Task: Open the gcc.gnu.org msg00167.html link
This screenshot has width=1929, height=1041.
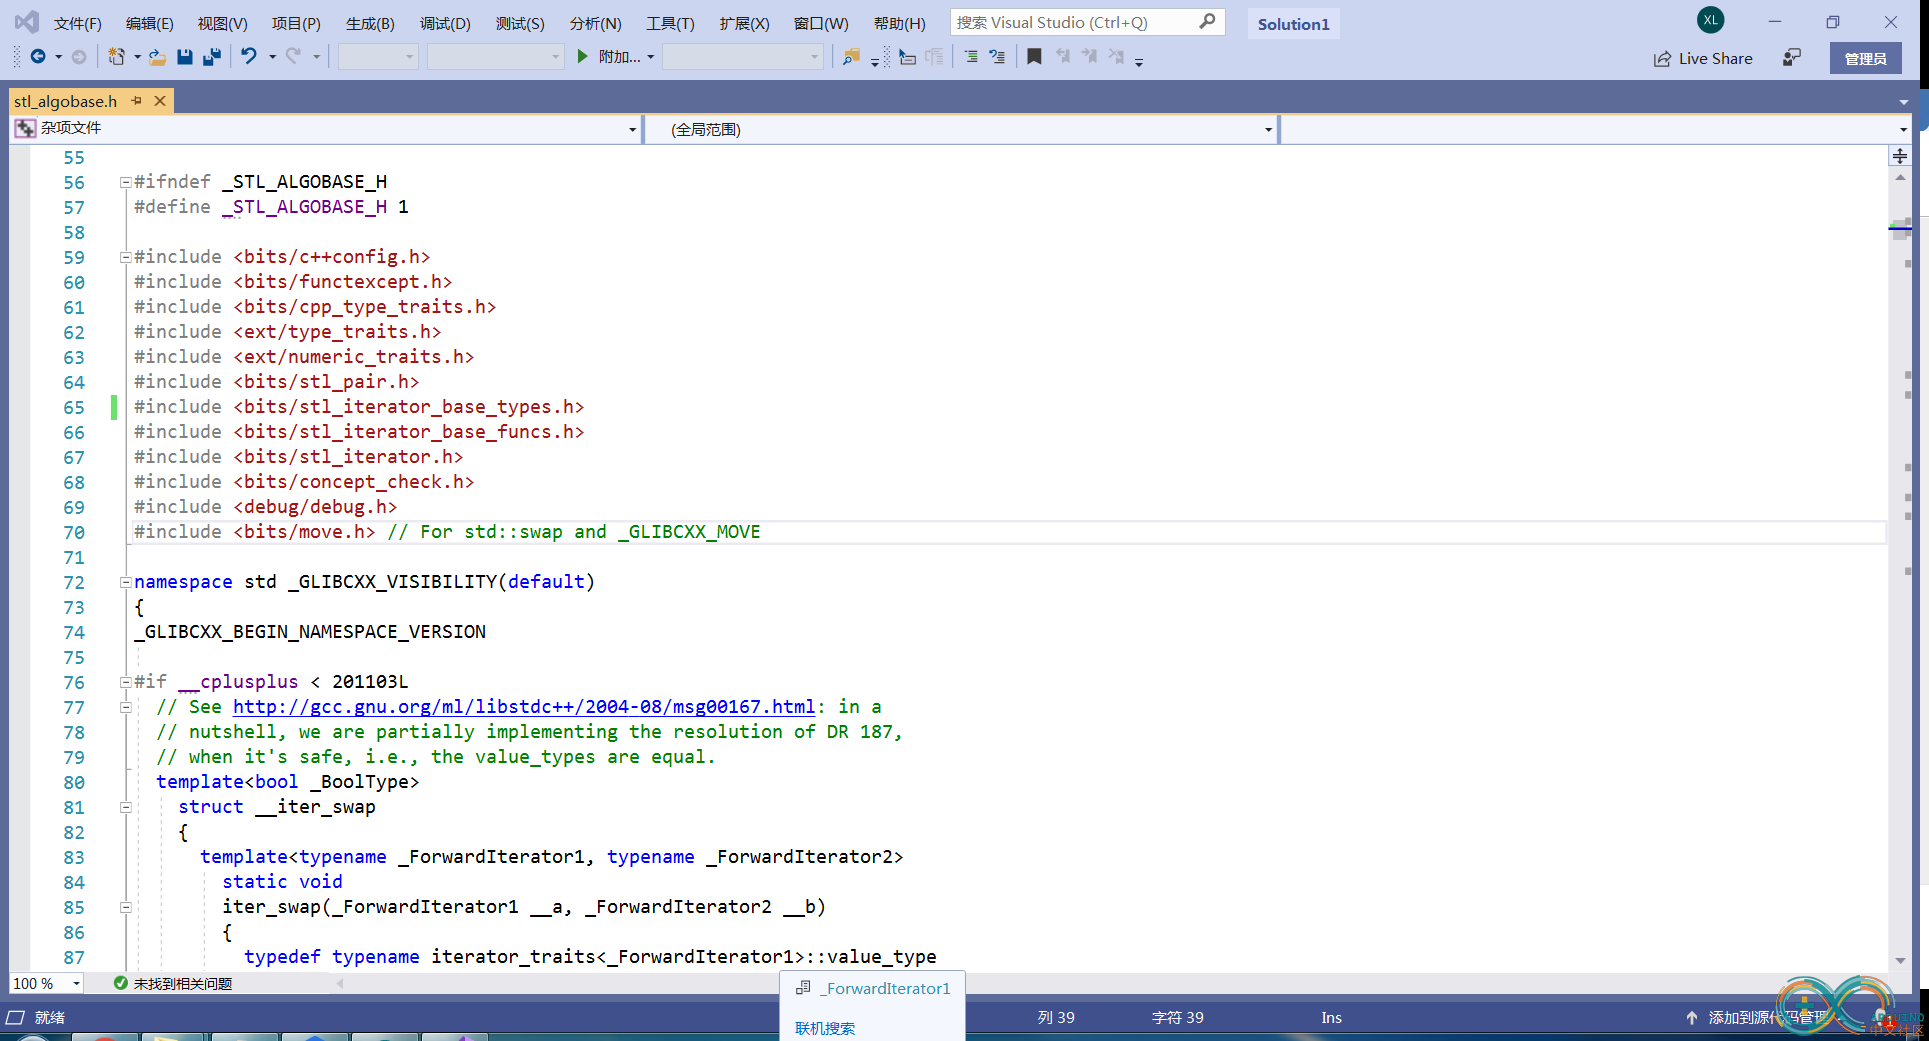Action: pos(524,707)
